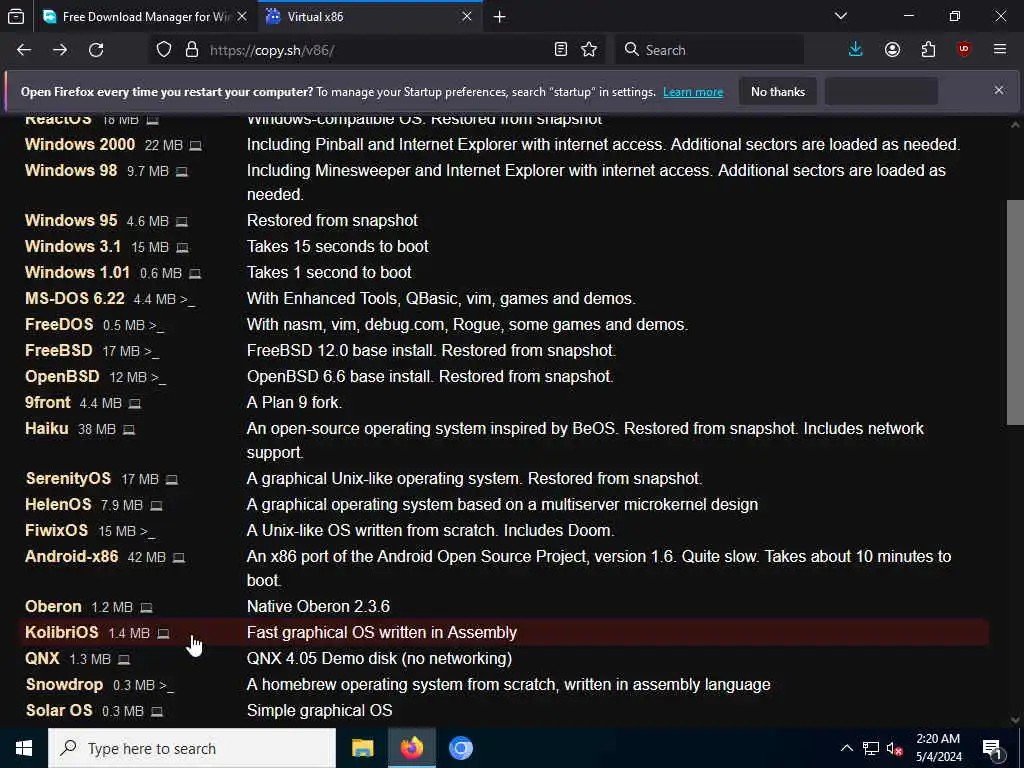1024x768 pixels.
Task: Open the uBlock Origin extension icon
Action: (x=964, y=50)
